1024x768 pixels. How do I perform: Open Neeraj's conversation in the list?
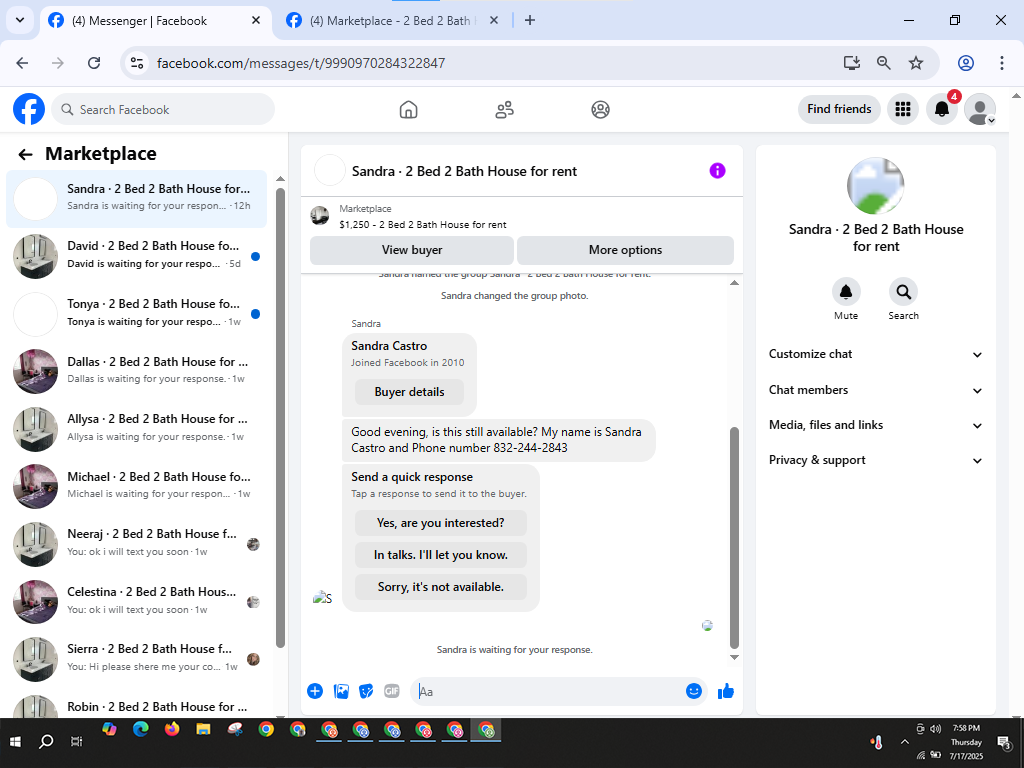pyautogui.click(x=136, y=544)
